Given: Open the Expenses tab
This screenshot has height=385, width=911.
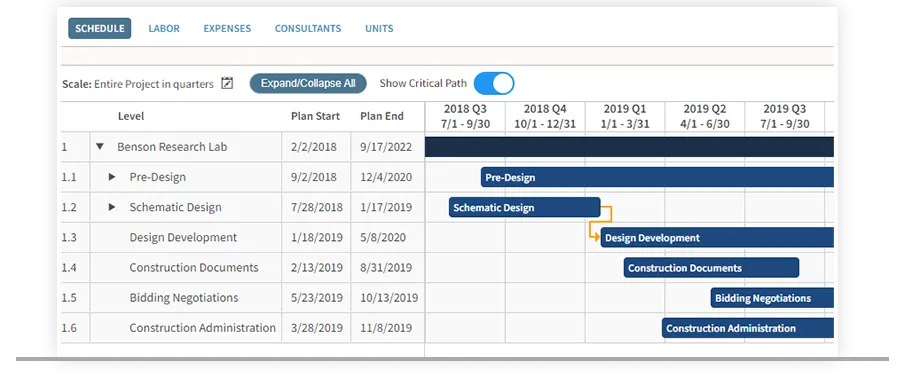Looking at the screenshot, I should (227, 28).
